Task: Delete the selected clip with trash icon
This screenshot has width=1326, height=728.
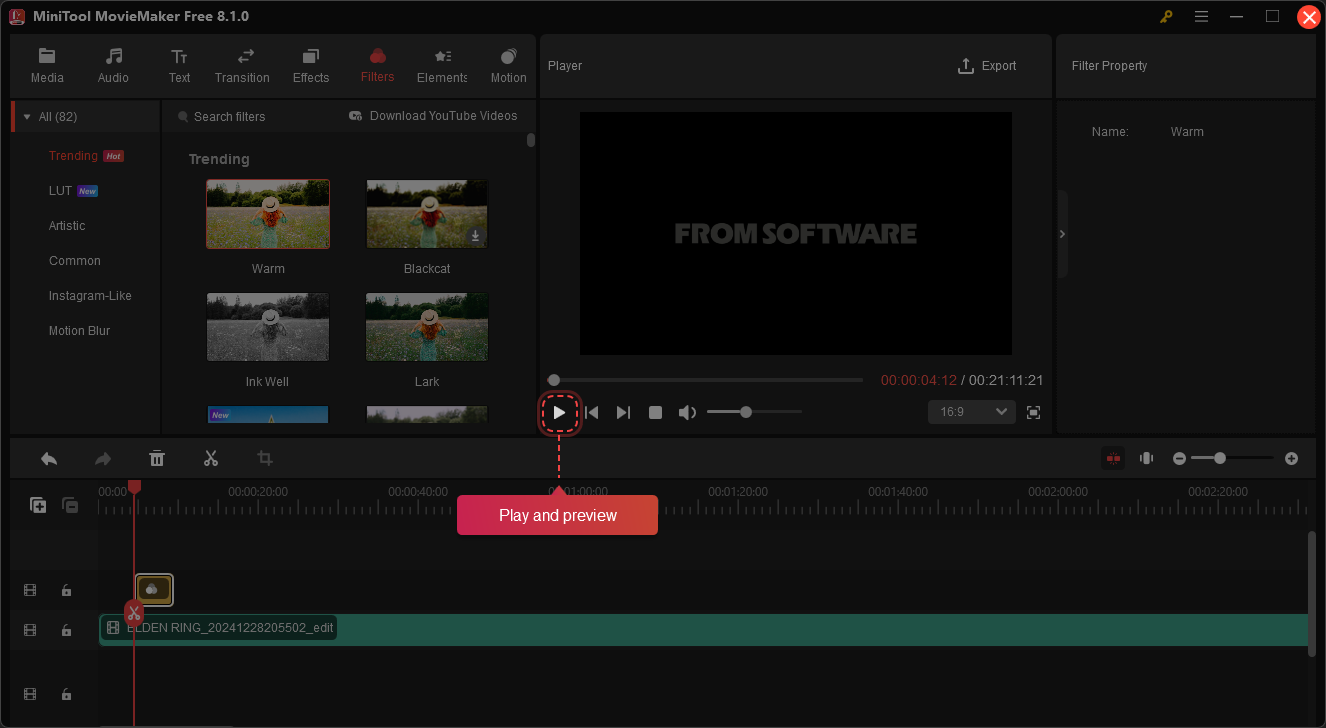Action: pyautogui.click(x=157, y=458)
